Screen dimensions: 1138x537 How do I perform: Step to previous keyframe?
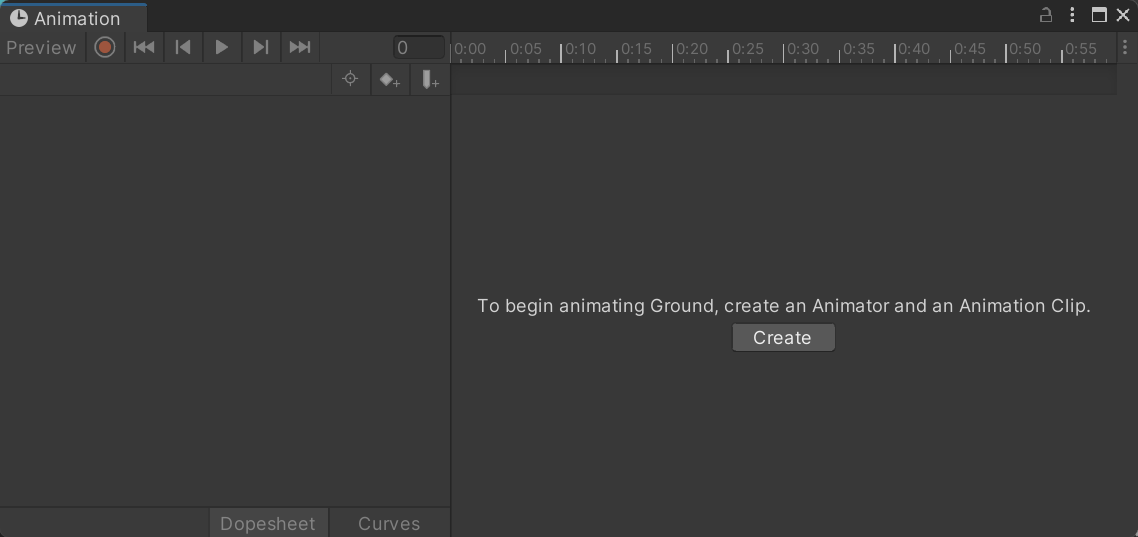pos(183,47)
